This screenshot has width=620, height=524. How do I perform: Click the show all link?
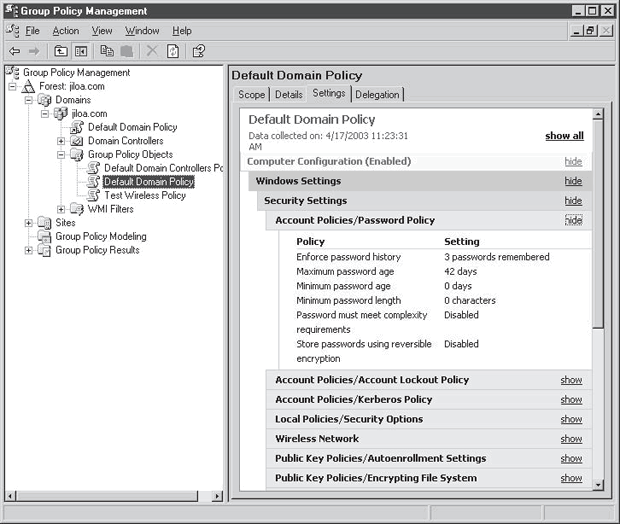coord(564,136)
